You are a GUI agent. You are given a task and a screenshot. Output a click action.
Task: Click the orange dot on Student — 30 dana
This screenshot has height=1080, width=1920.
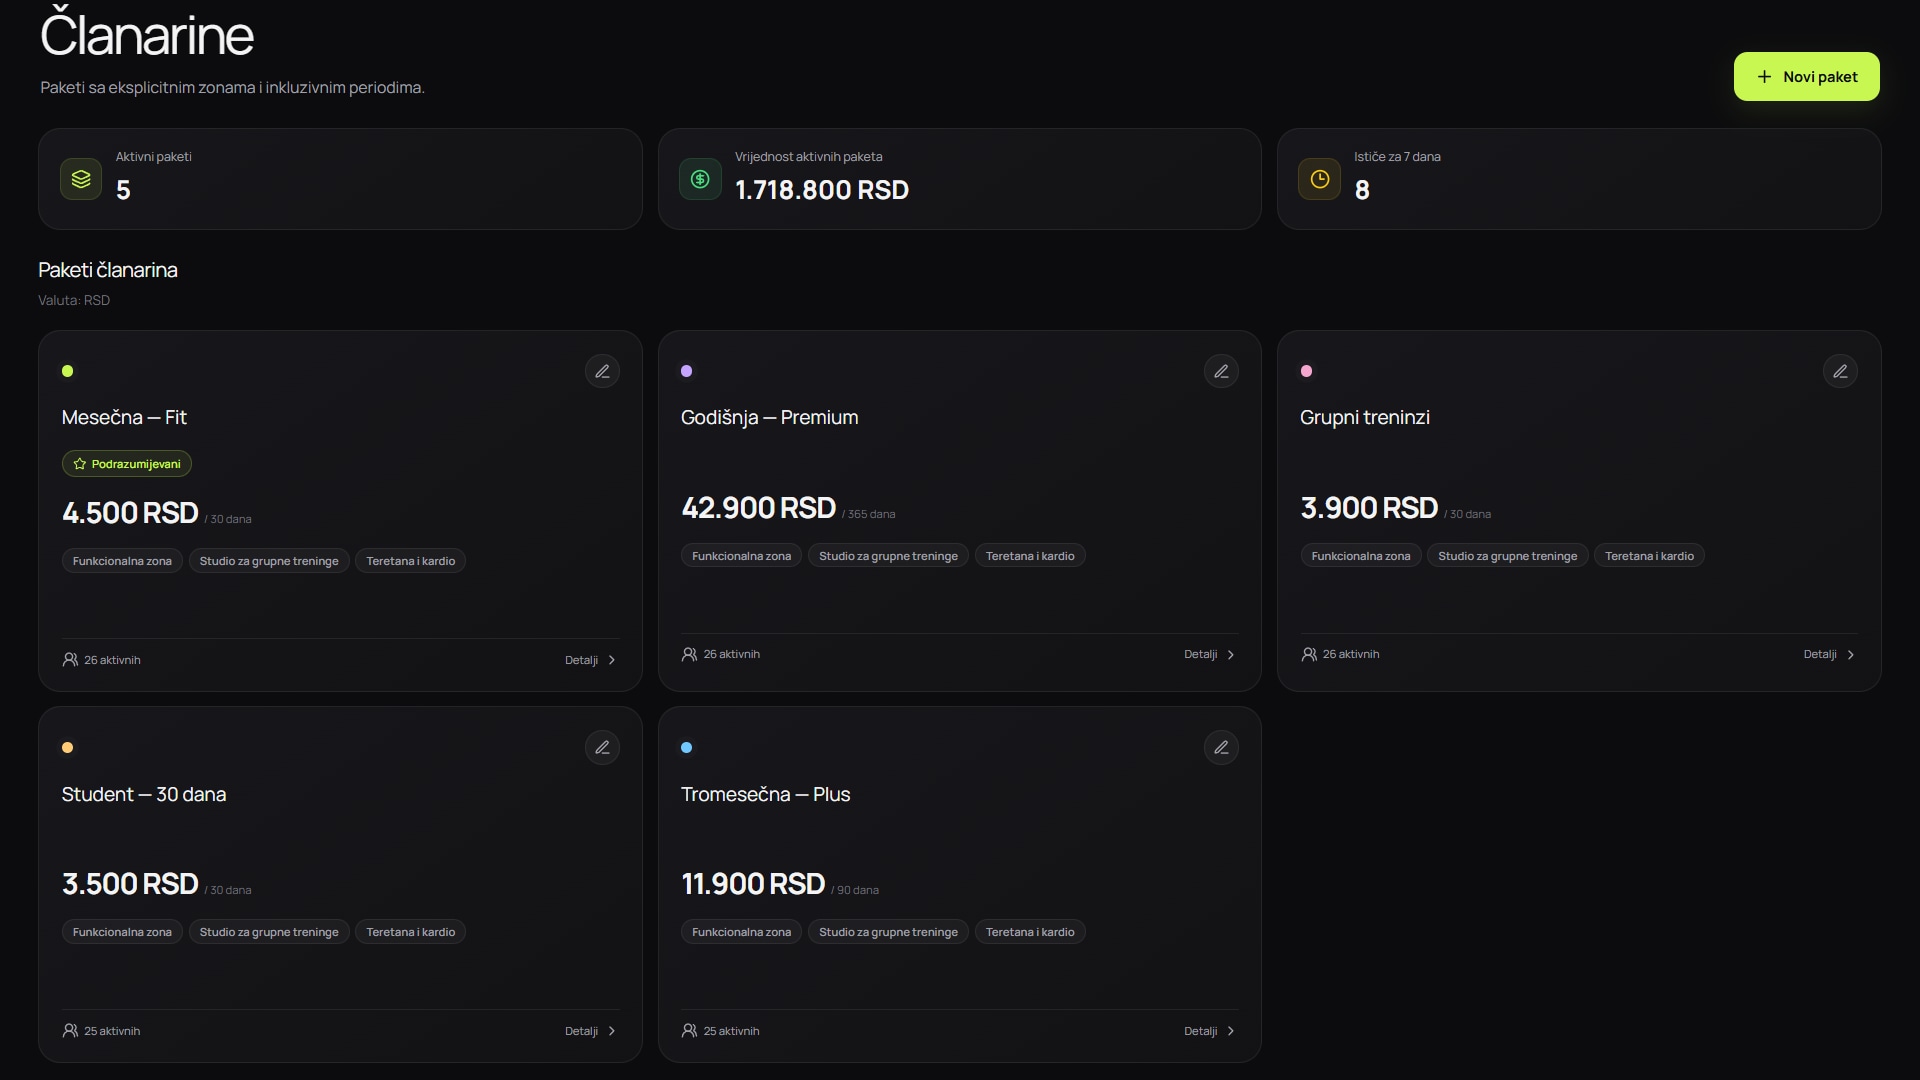(68, 748)
